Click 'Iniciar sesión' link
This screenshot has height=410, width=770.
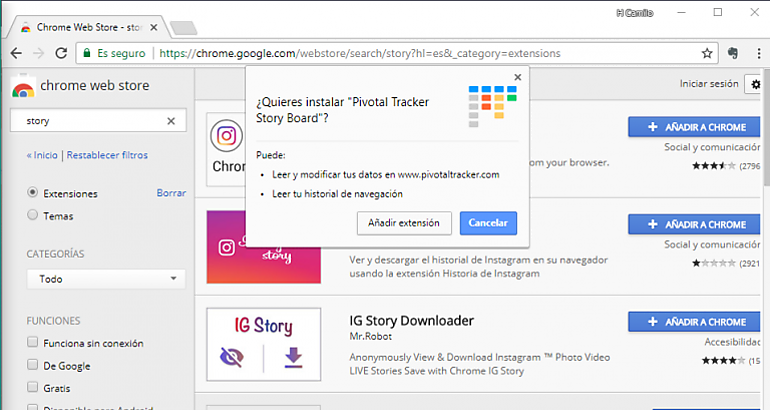point(709,84)
